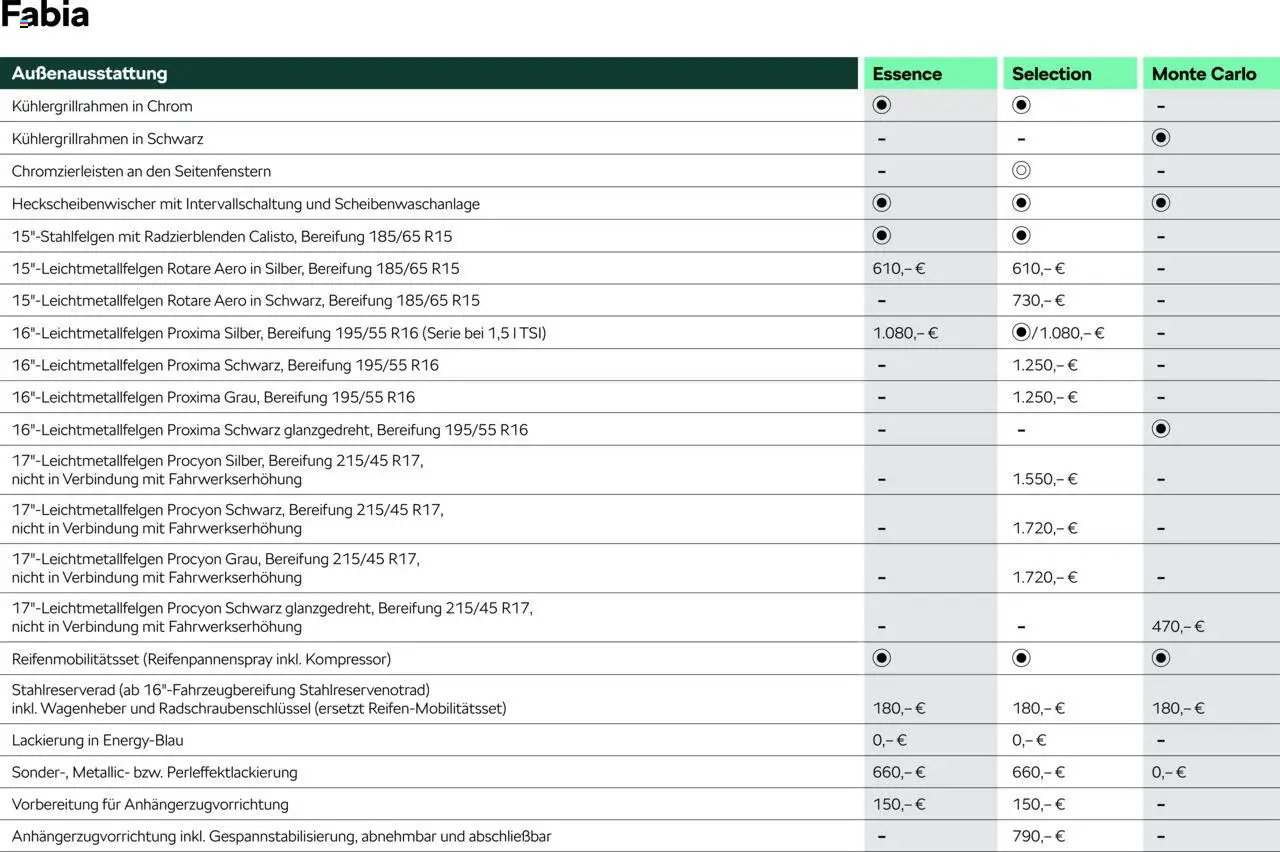Click Selection dot for Reifenmobilitätsset

(1020, 658)
